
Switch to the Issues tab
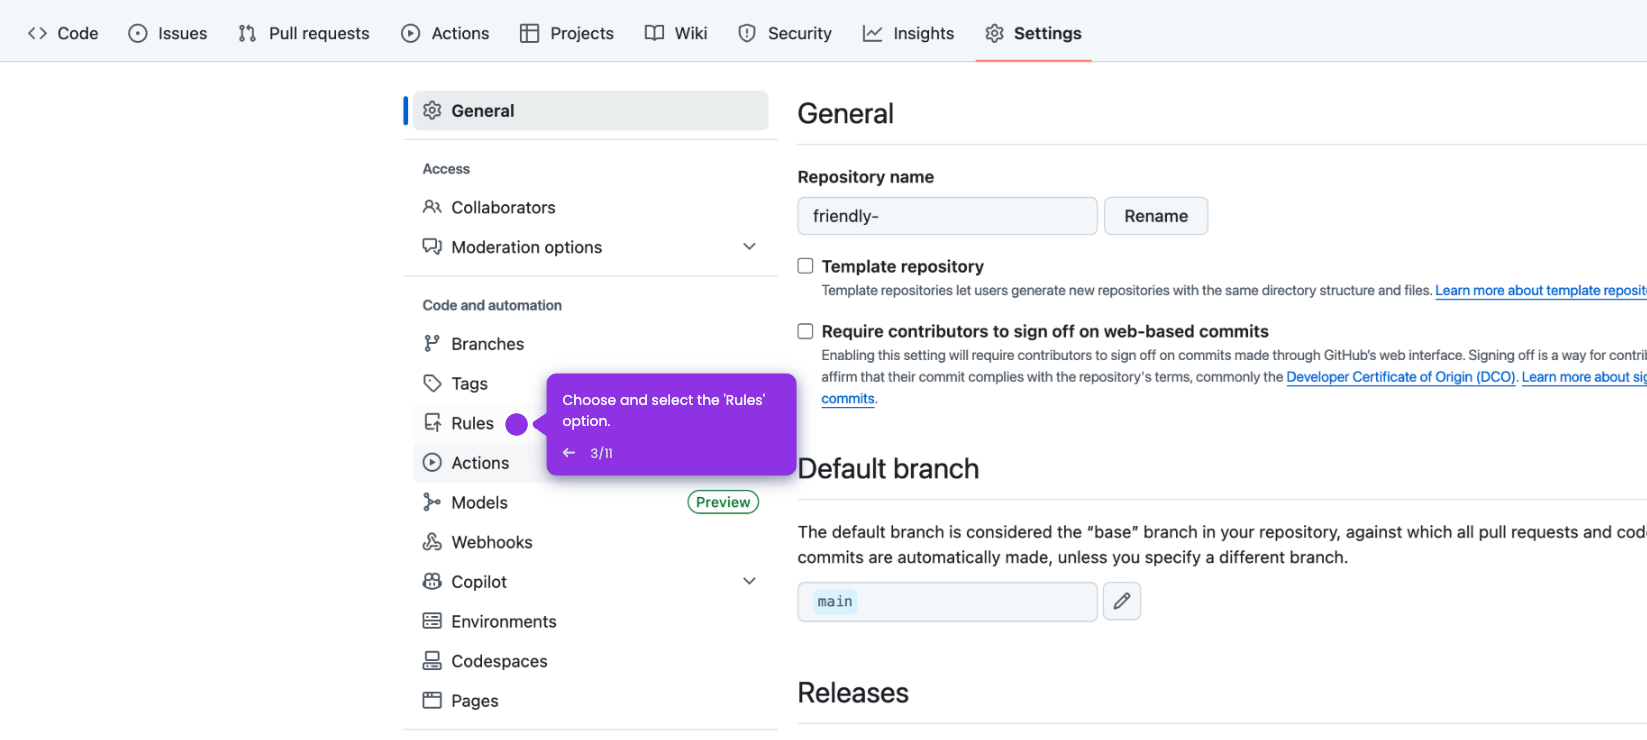pyautogui.click(x=168, y=33)
